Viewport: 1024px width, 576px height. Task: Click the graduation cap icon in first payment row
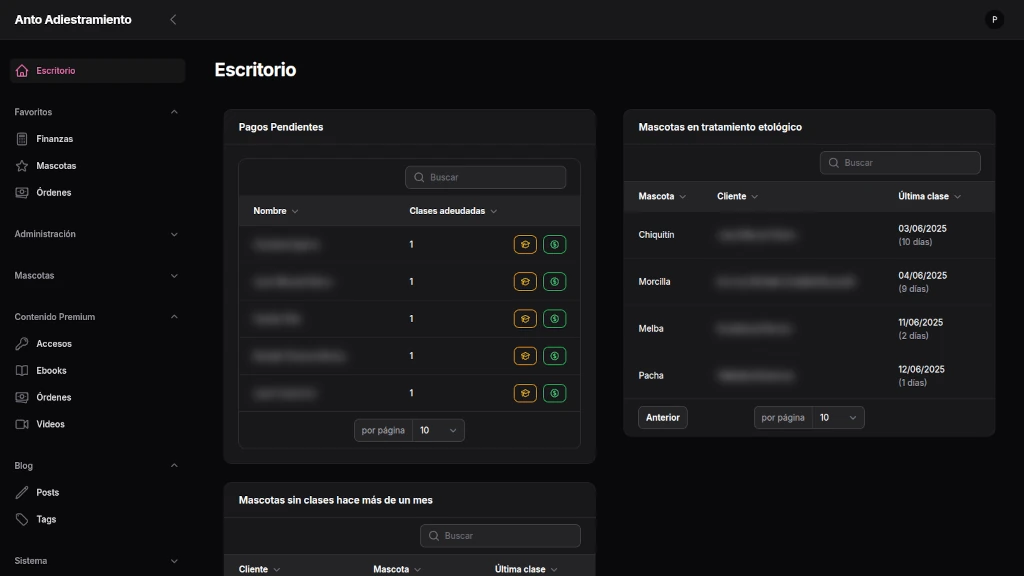coord(525,245)
